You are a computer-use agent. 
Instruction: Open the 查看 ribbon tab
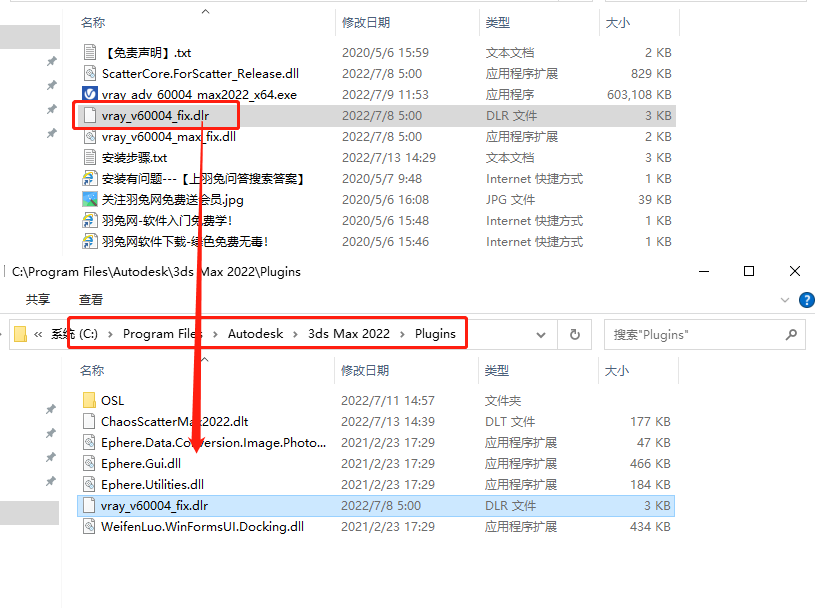click(x=91, y=299)
